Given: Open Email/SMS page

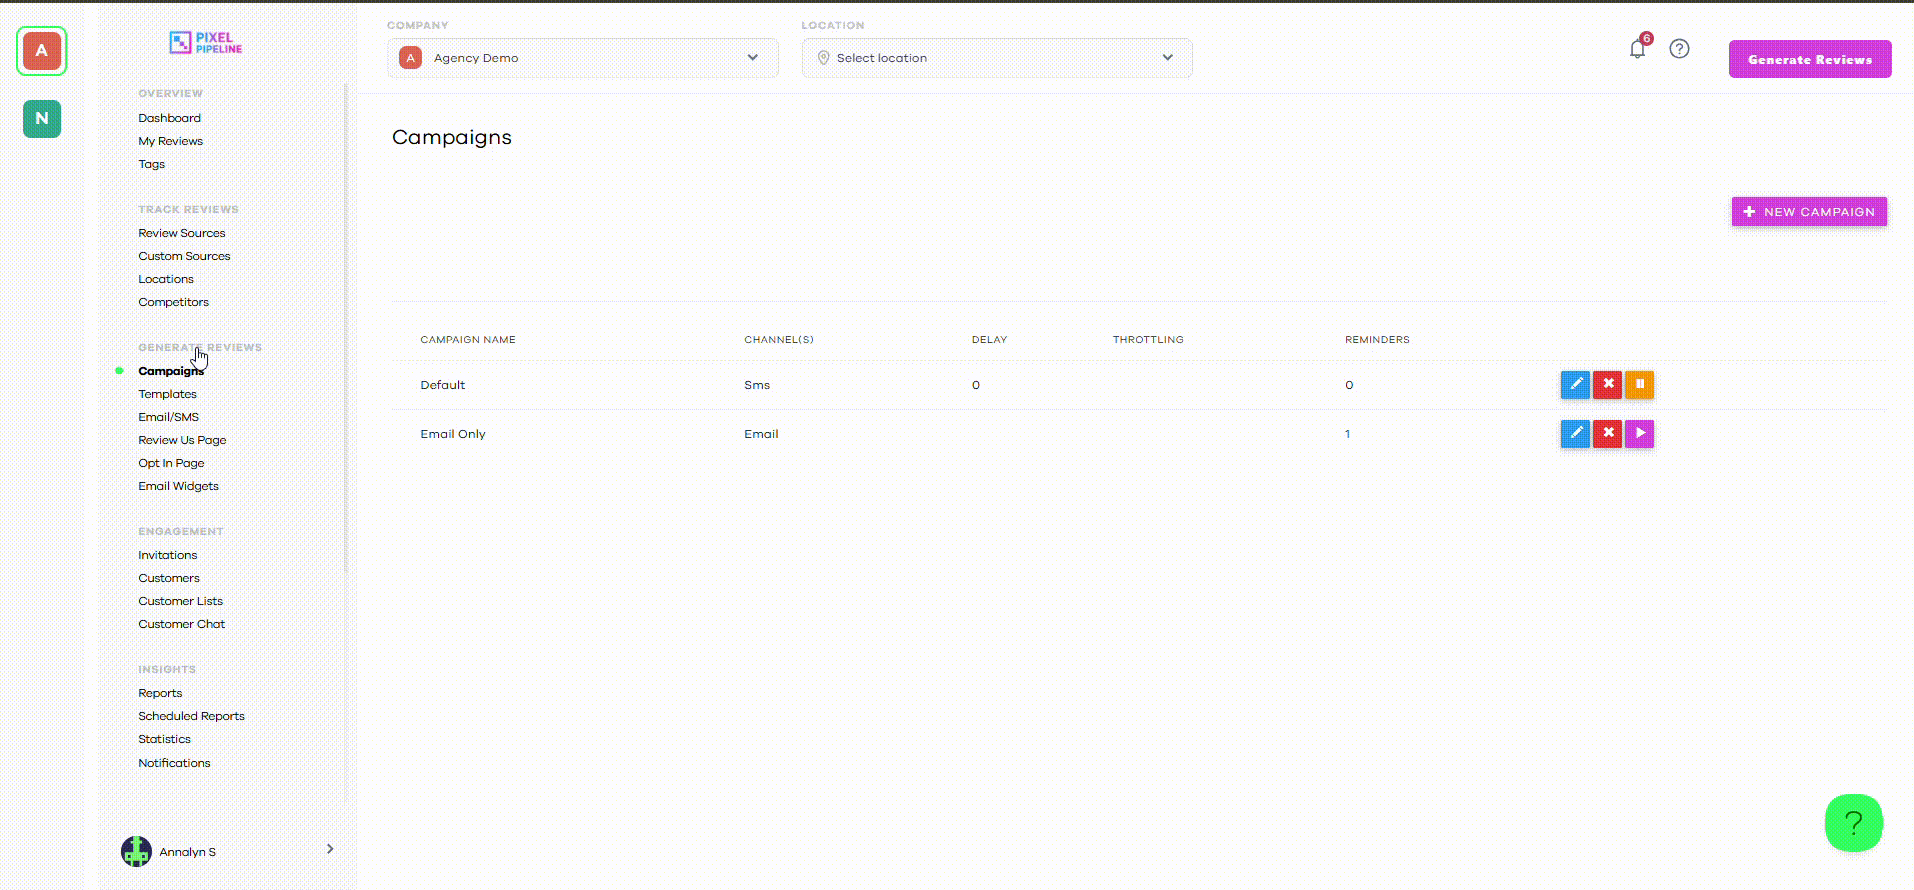Looking at the screenshot, I should (169, 417).
